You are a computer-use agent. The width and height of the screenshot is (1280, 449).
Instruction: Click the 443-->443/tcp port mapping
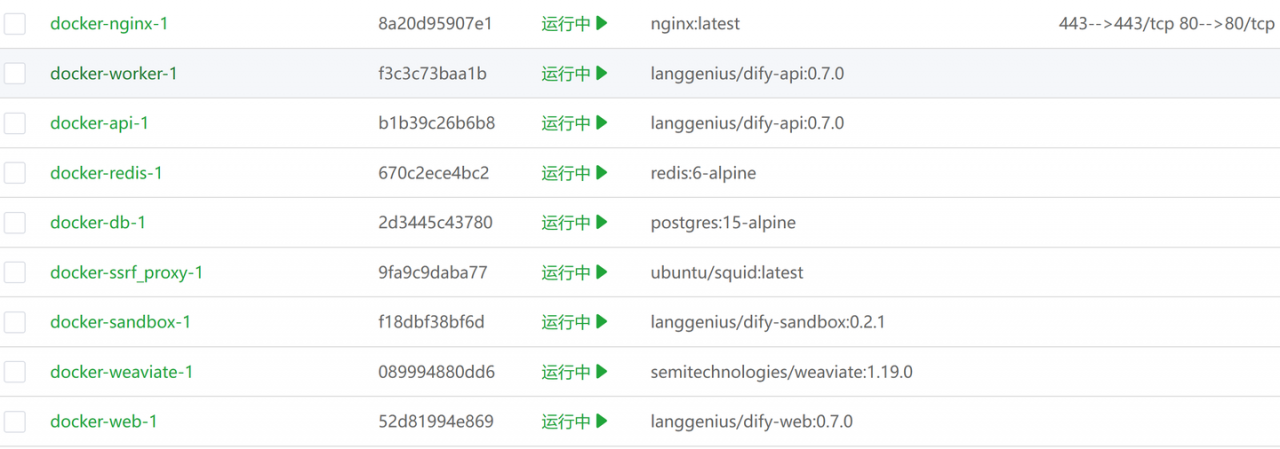(1117, 23)
